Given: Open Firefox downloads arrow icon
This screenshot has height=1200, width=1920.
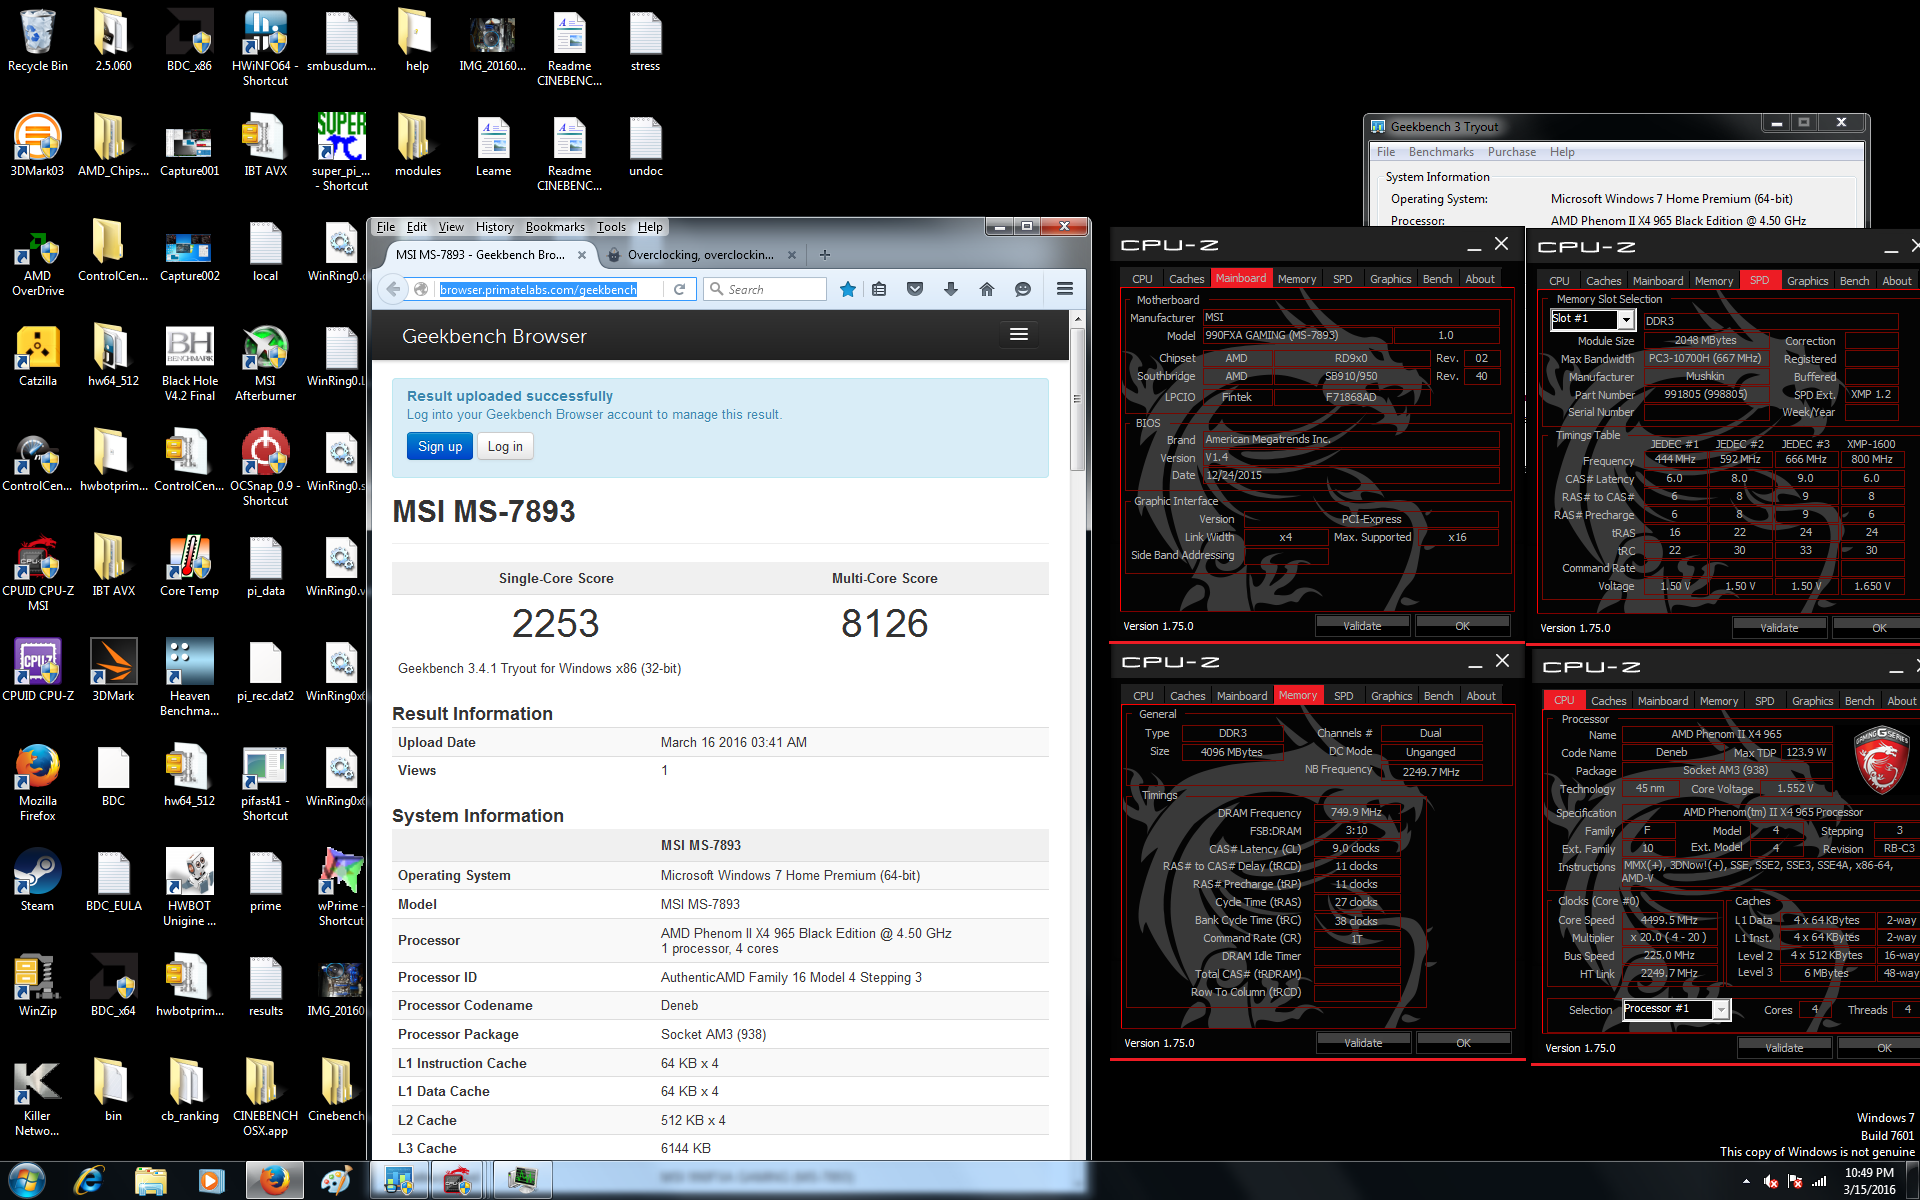Looking at the screenshot, I should tap(951, 289).
